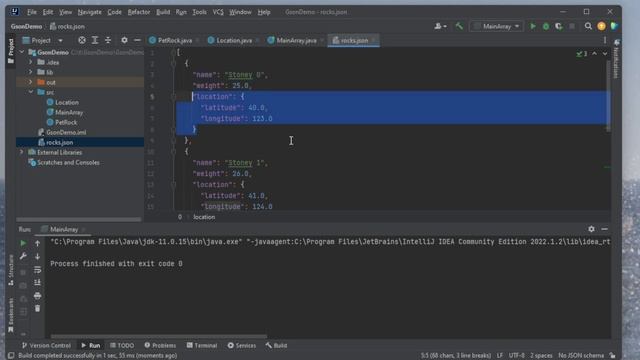
Task: Click the Project panel horizontal scrollbar
Action: (78, 219)
